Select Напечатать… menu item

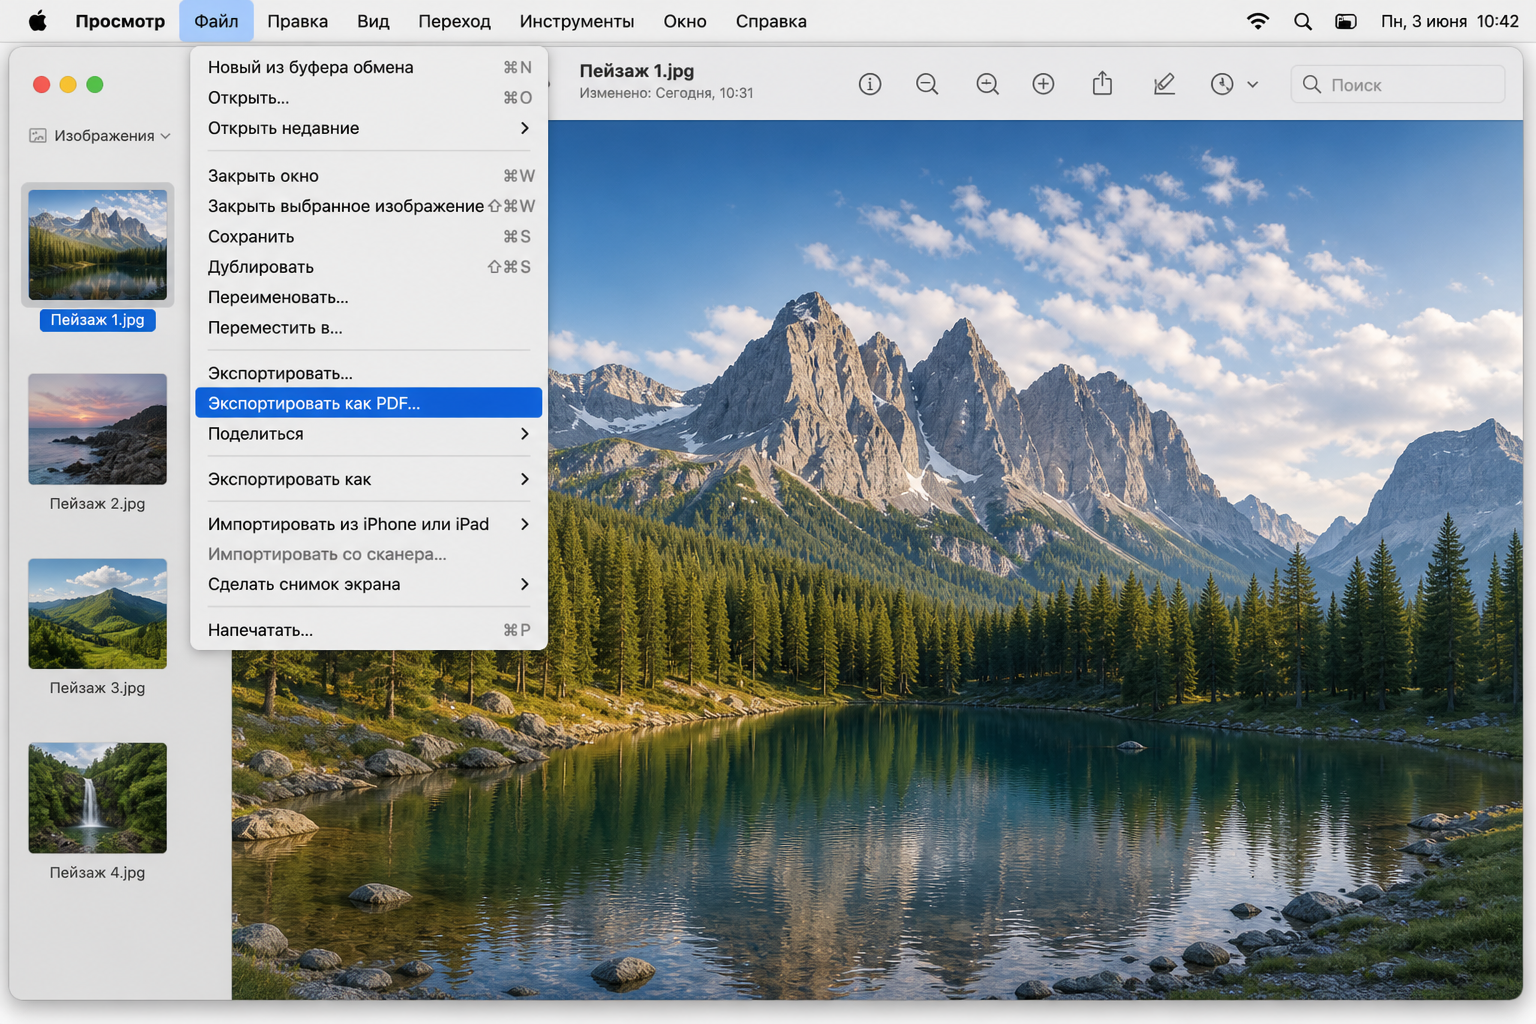point(369,630)
